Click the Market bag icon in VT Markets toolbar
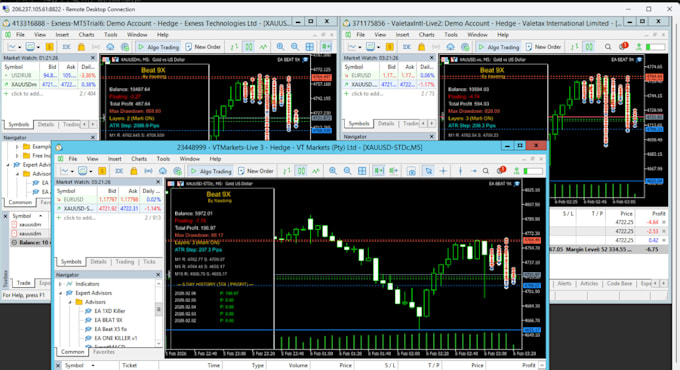Screen dimensions: 680x370 (134, 171)
